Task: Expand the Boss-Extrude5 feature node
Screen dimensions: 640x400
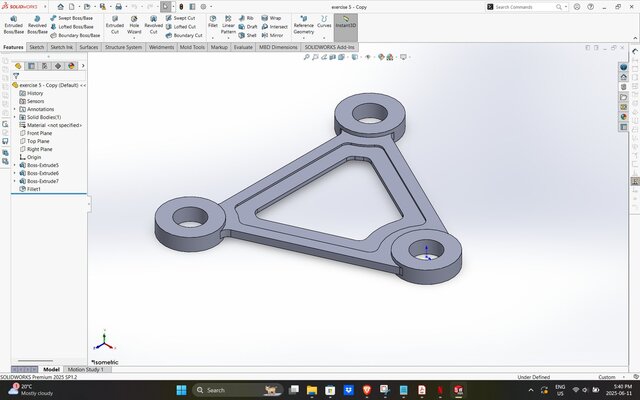Action: (x=15, y=165)
